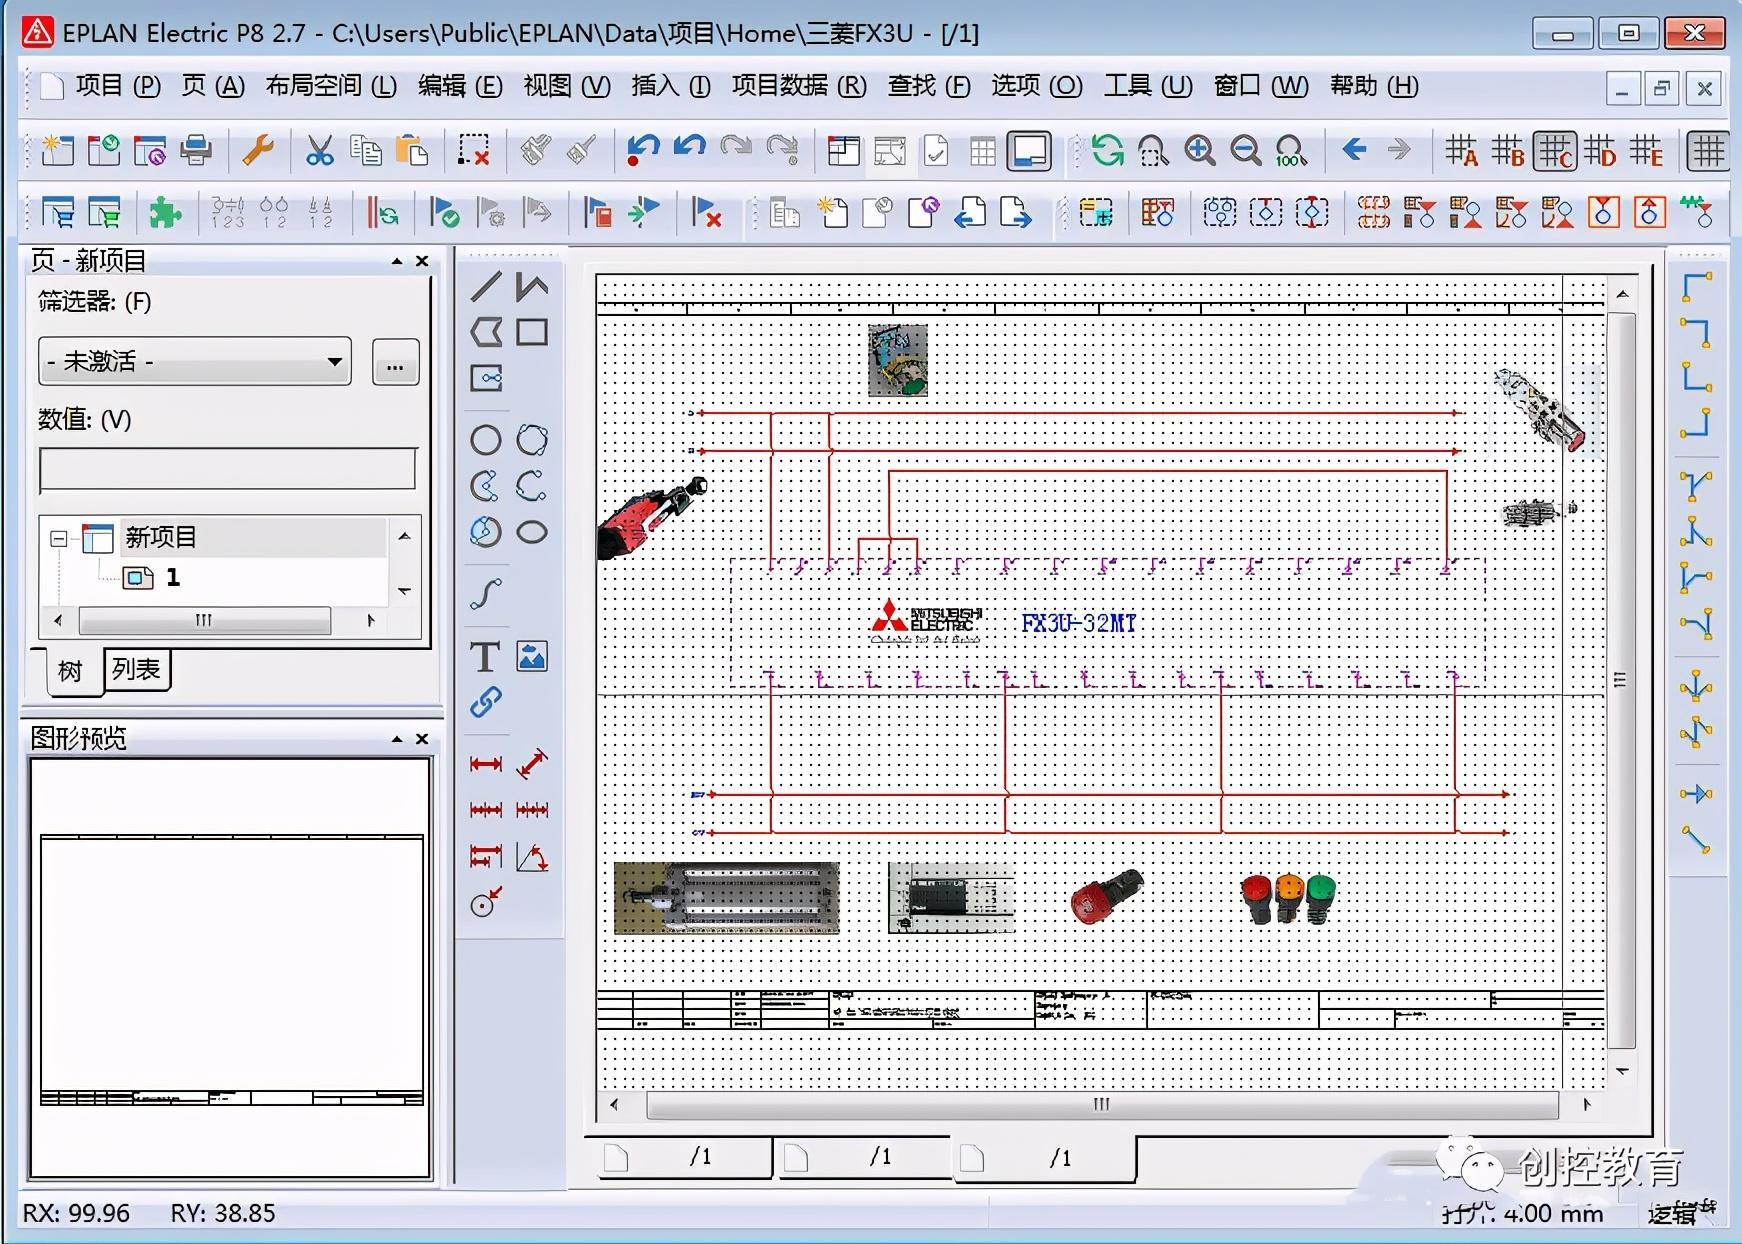Screen dimensions: 1742x1244
Task: Click the filter ellipsis button
Action: pyautogui.click(x=395, y=362)
